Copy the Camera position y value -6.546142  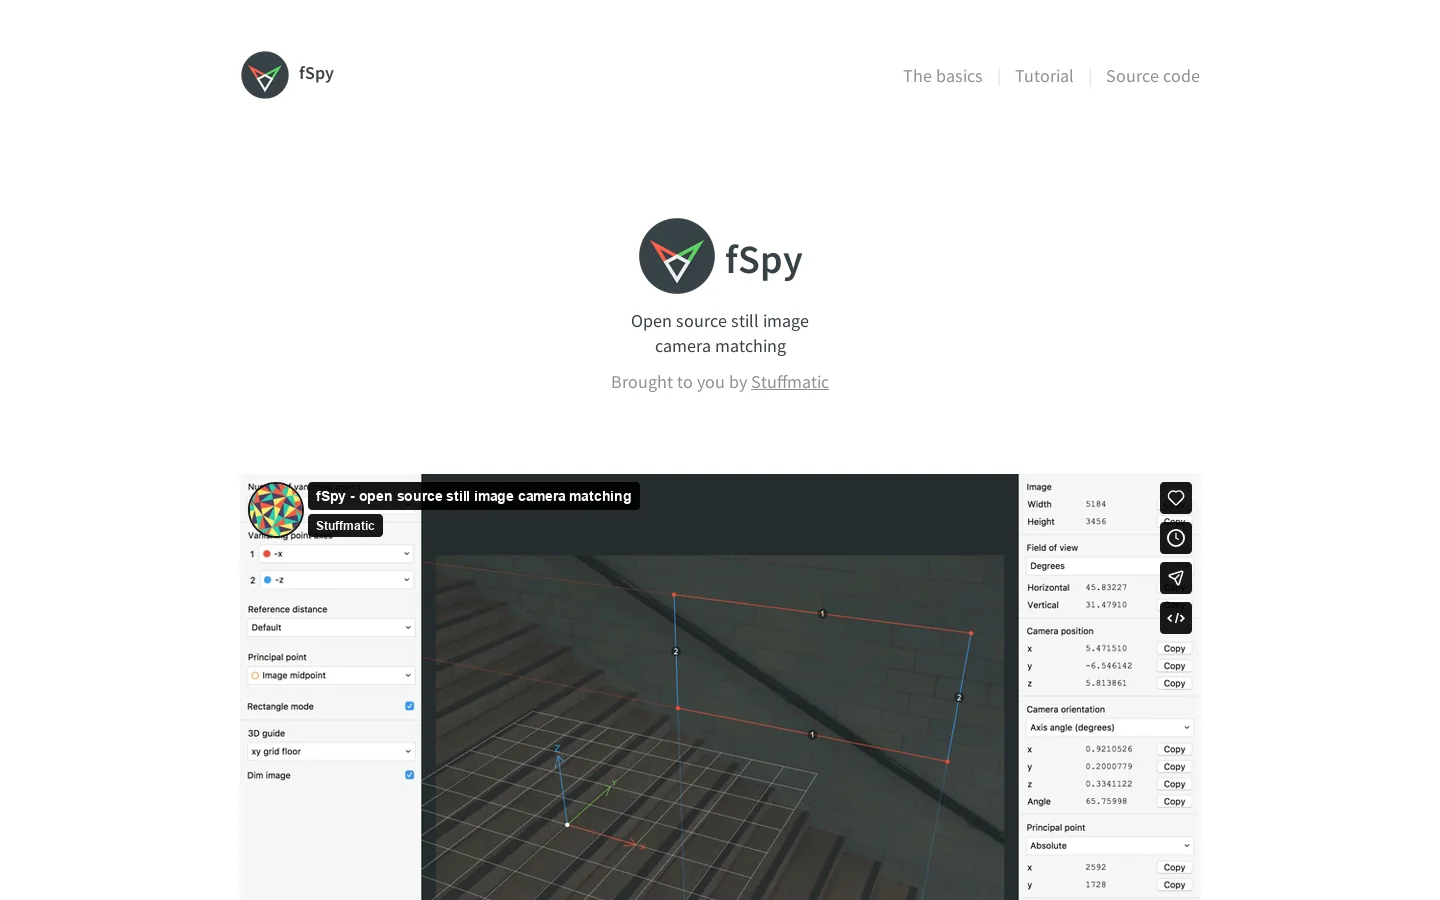1175,666
